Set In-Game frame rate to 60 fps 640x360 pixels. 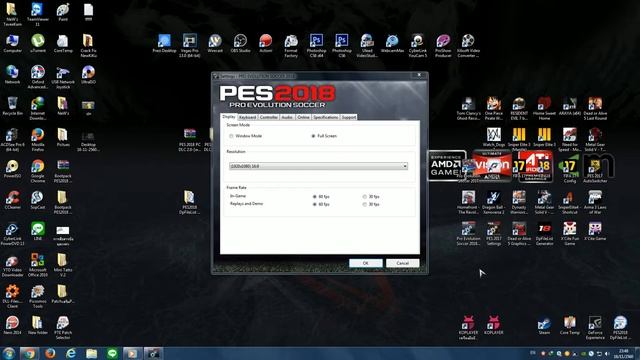[x=315, y=197]
